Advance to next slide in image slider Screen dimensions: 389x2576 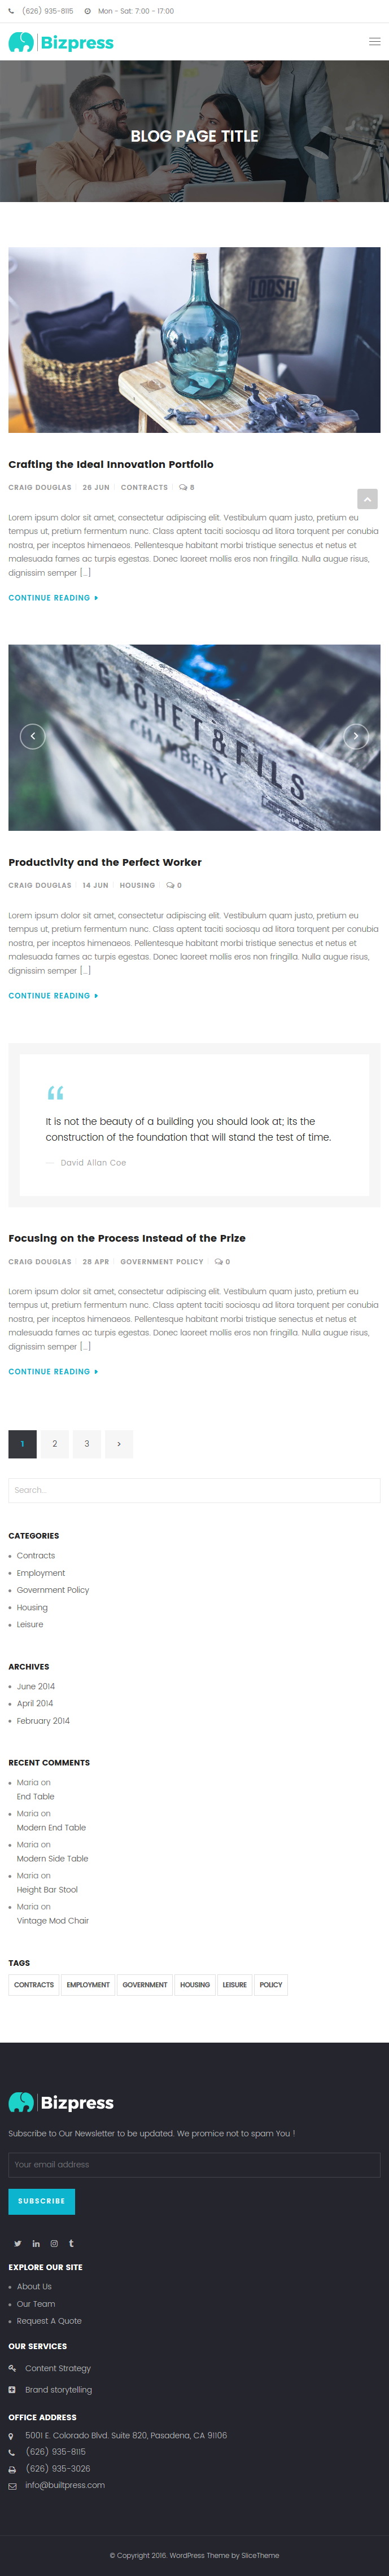click(x=356, y=736)
